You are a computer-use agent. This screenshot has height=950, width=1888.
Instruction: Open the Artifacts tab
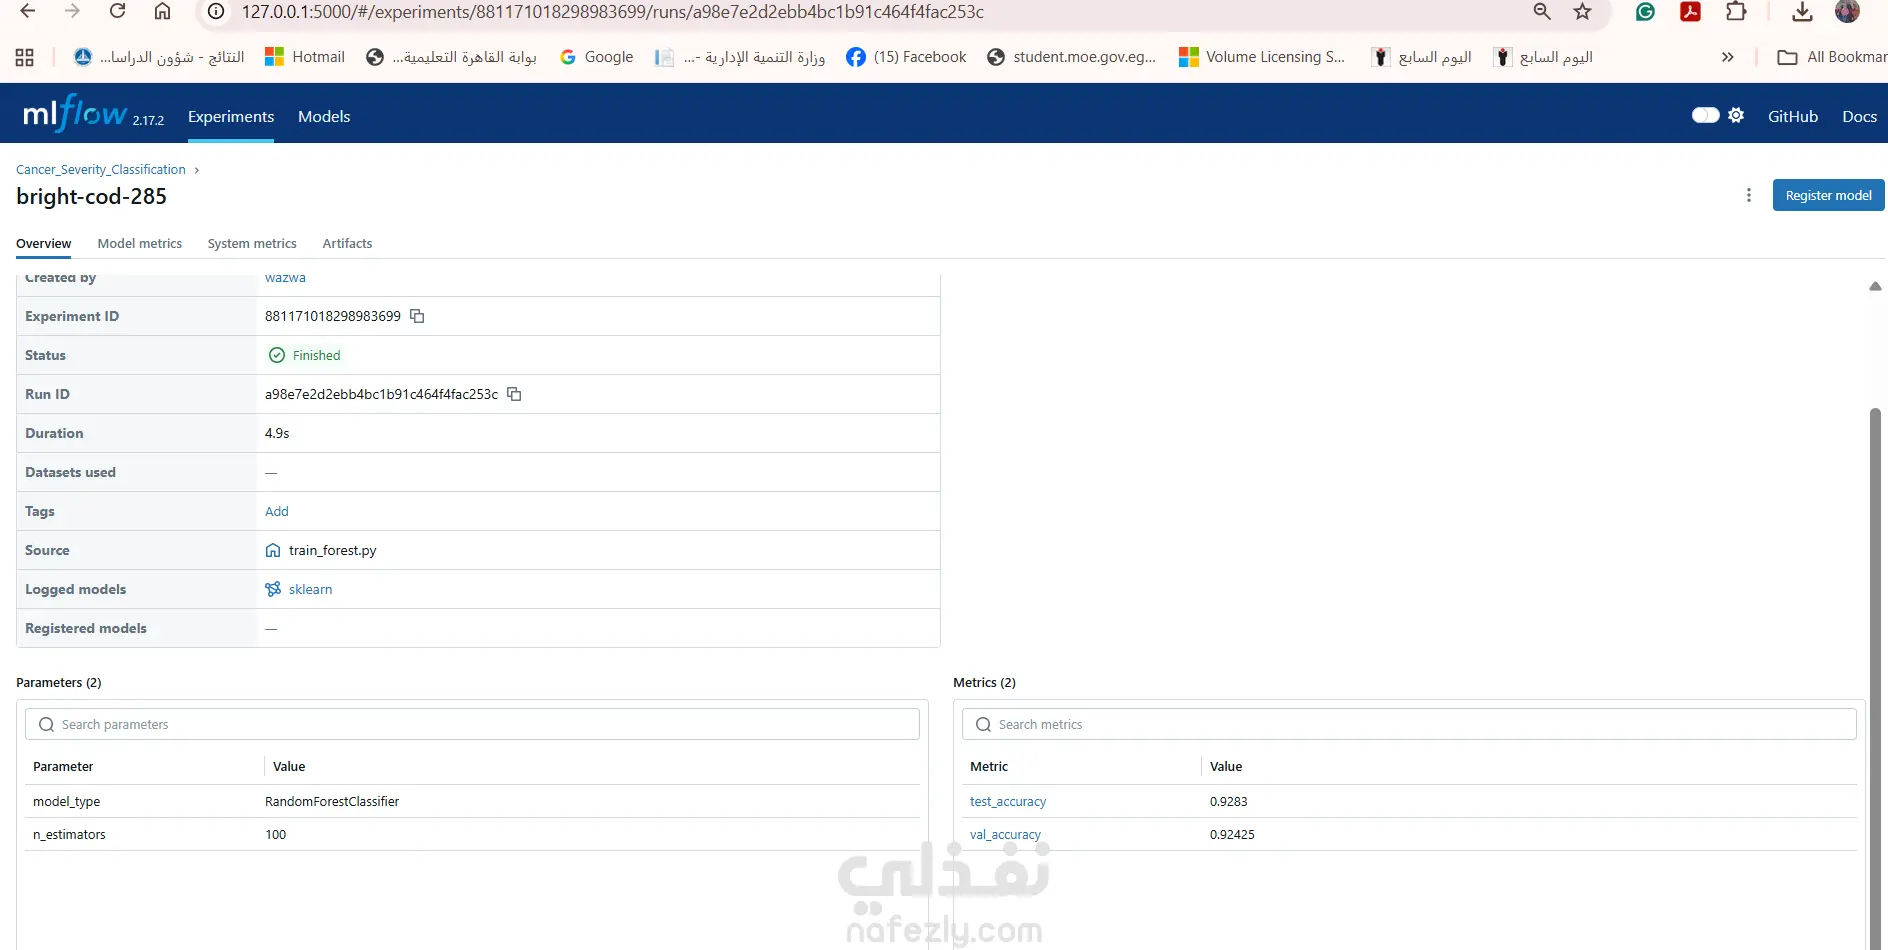(x=347, y=243)
